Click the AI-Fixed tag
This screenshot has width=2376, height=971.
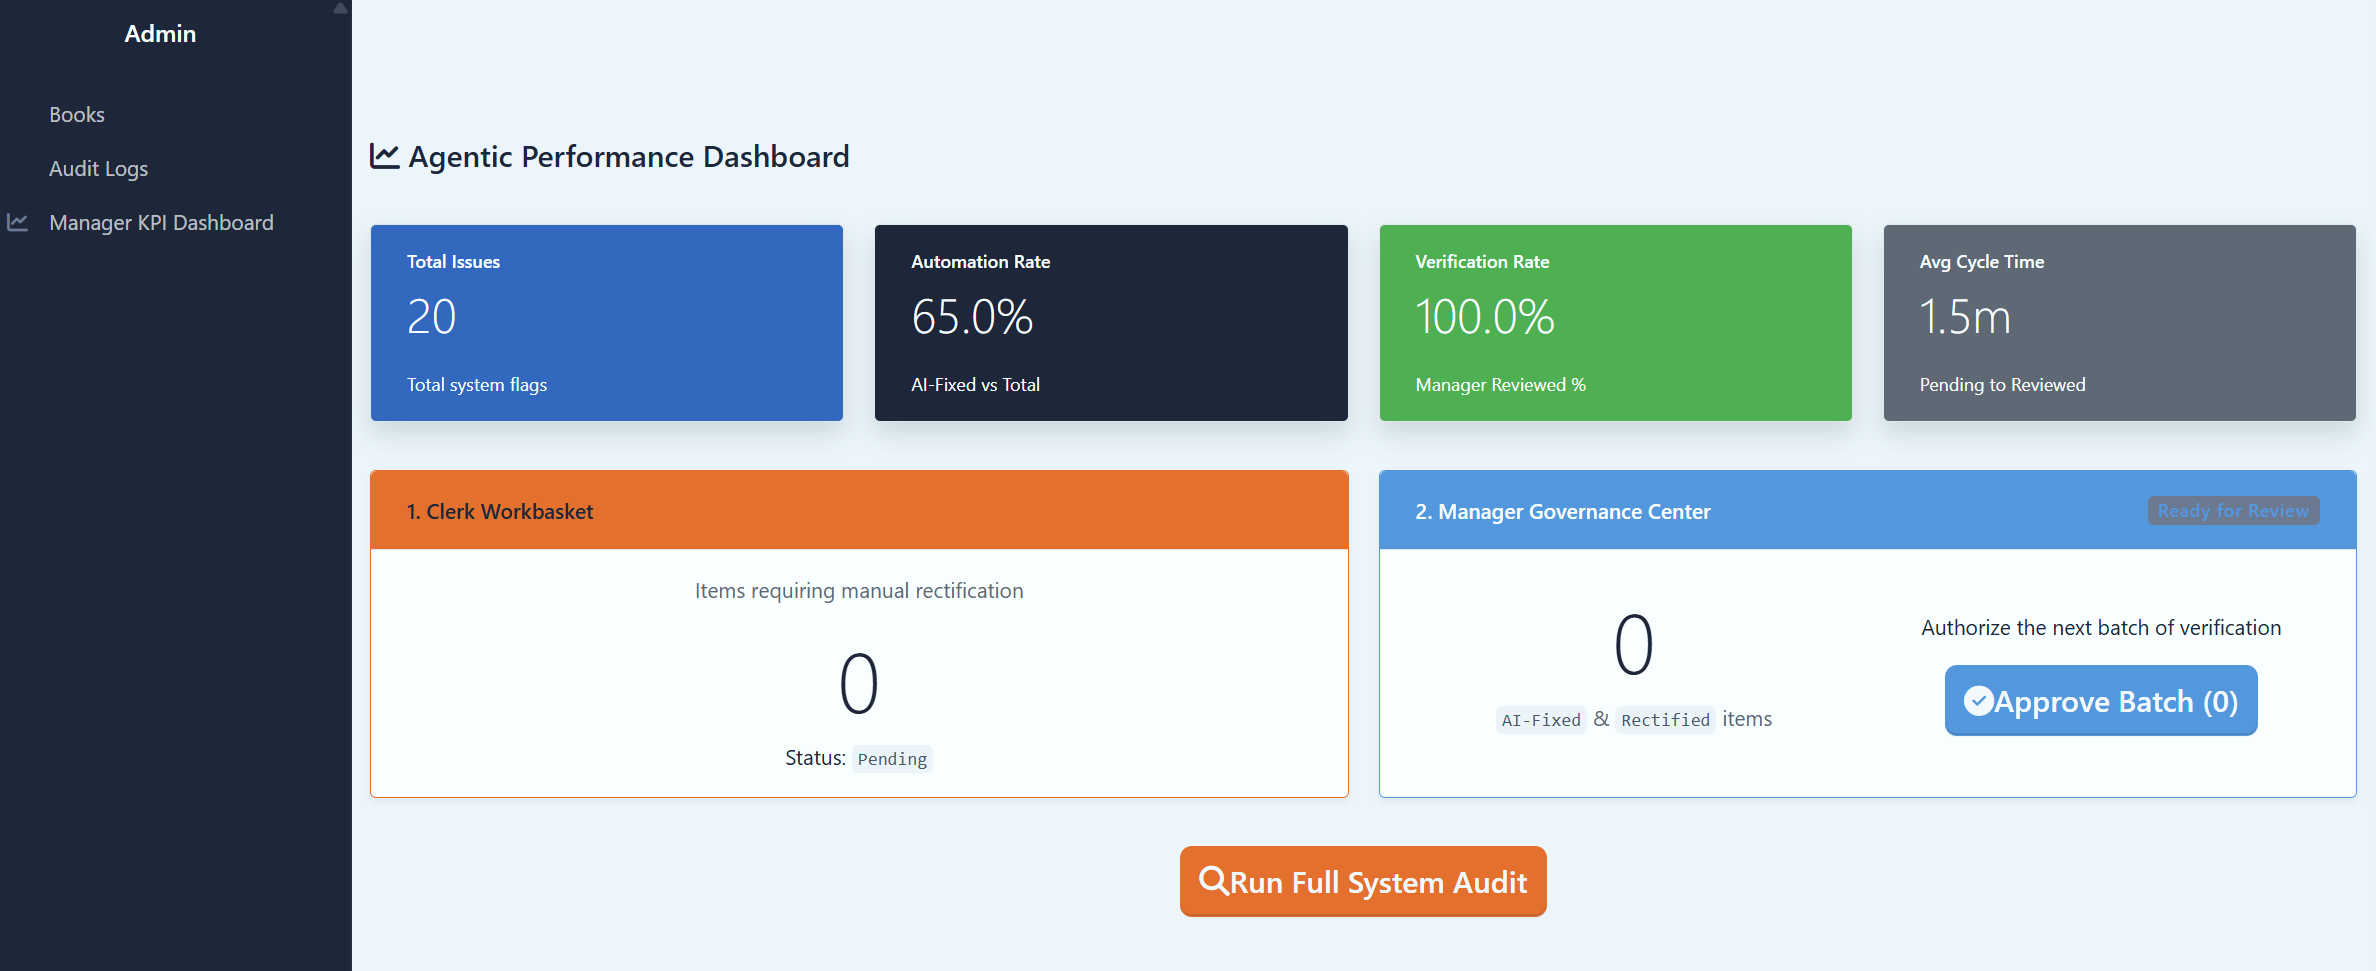pos(1541,720)
